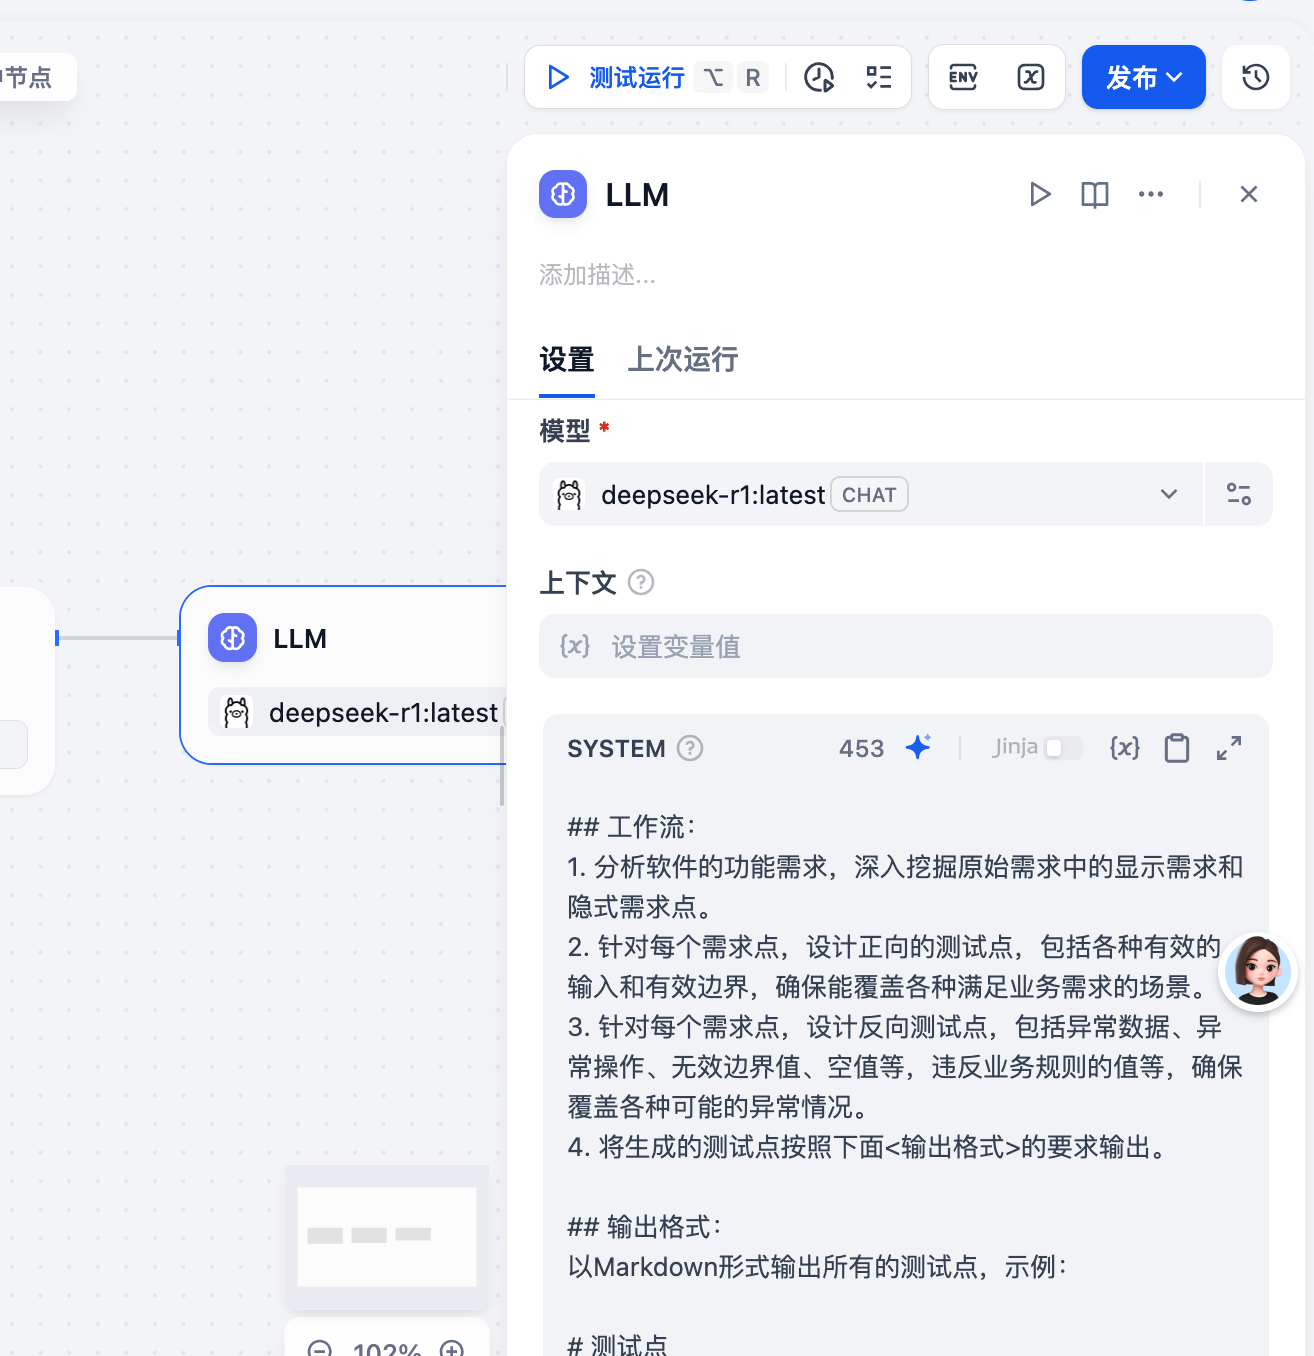
Task: Click the 模型 field label
Action: 565,431
